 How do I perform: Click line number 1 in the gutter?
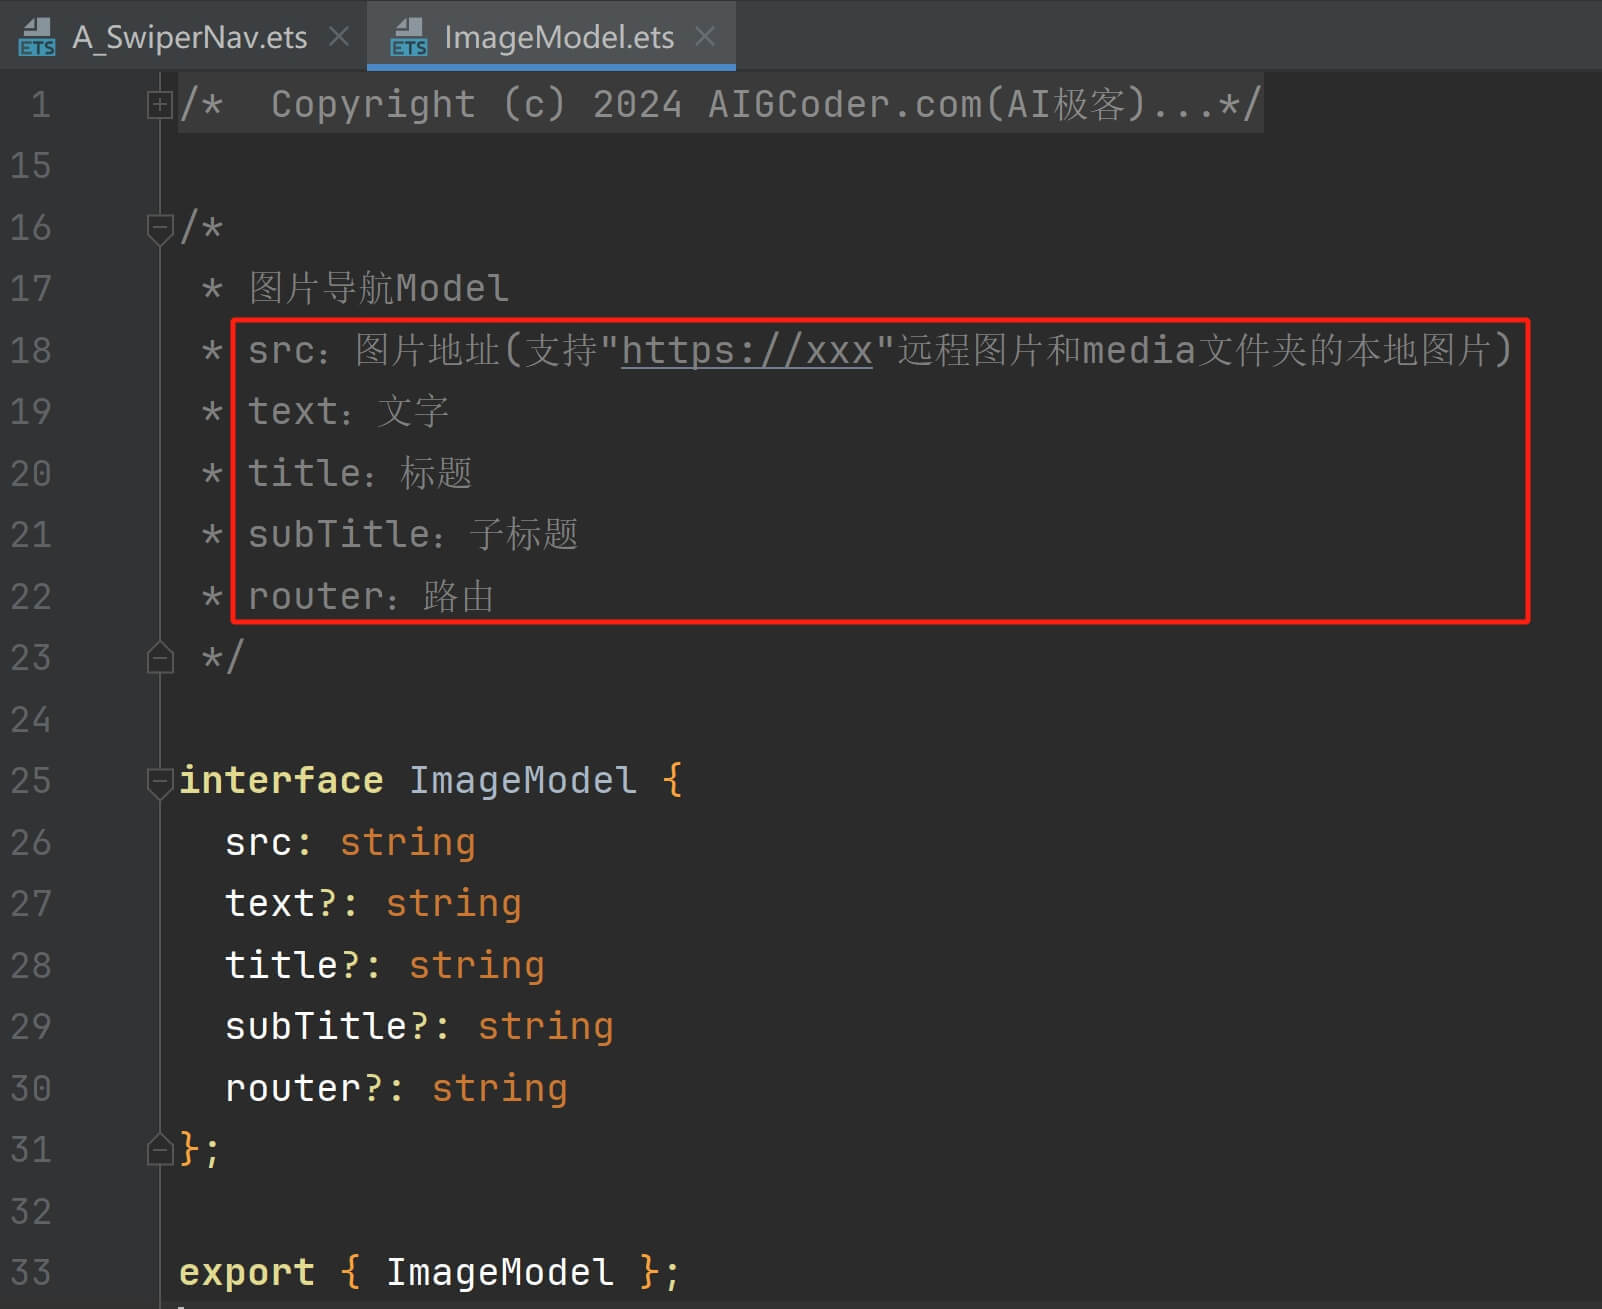40,104
